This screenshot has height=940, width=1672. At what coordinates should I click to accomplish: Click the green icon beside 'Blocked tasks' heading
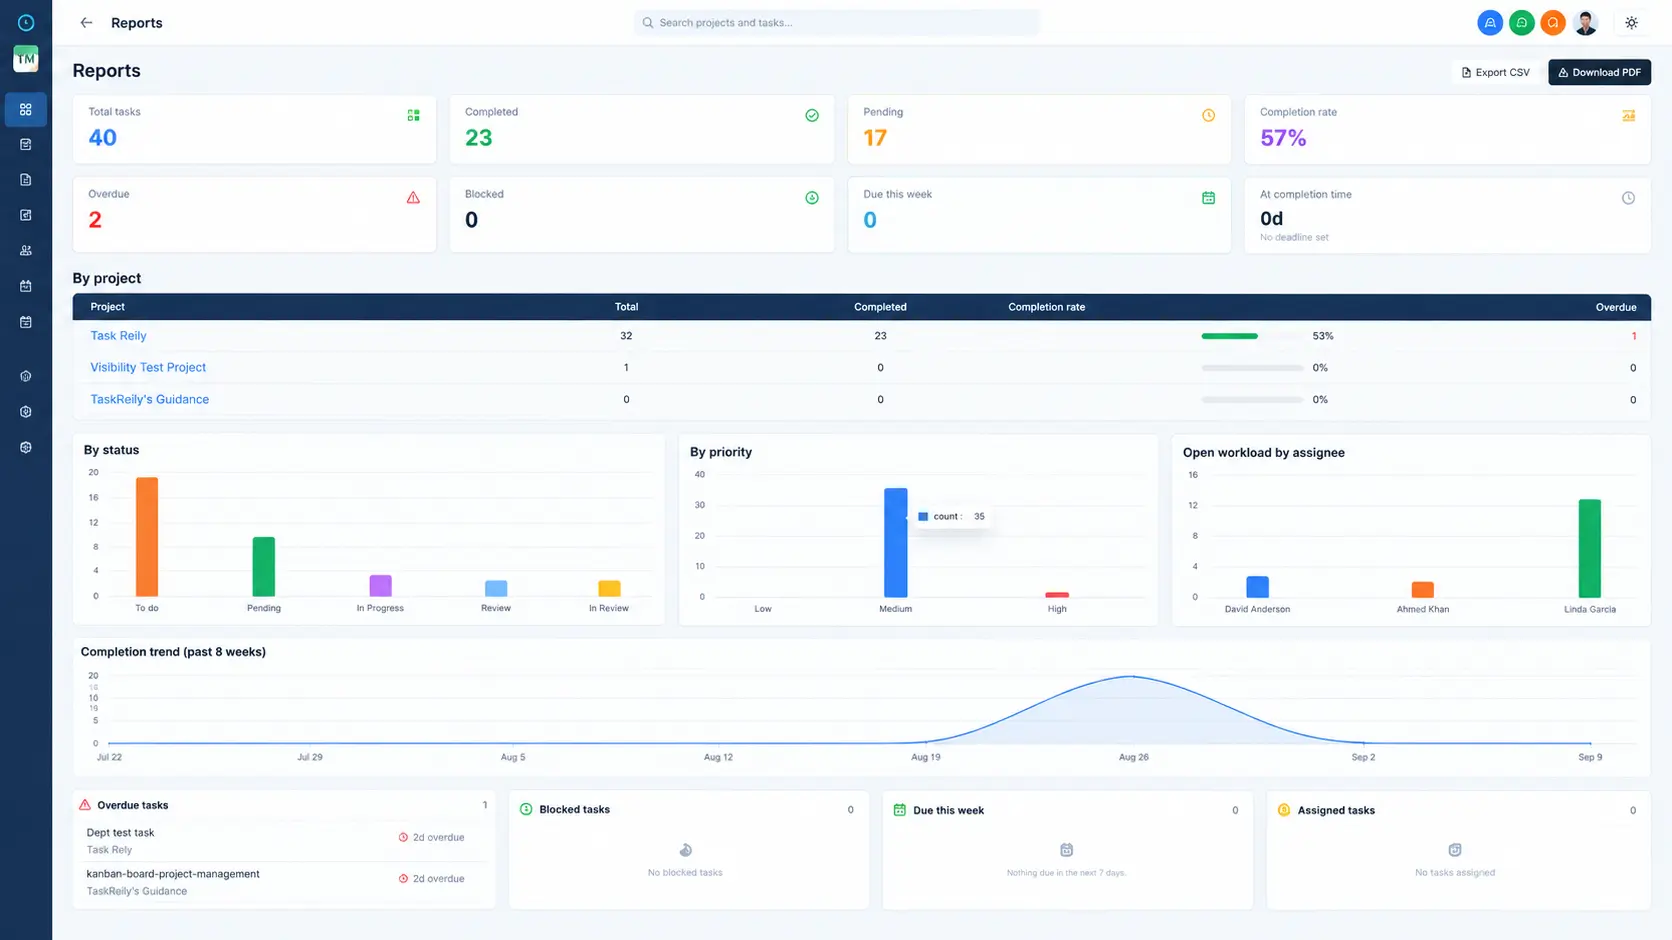526,809
